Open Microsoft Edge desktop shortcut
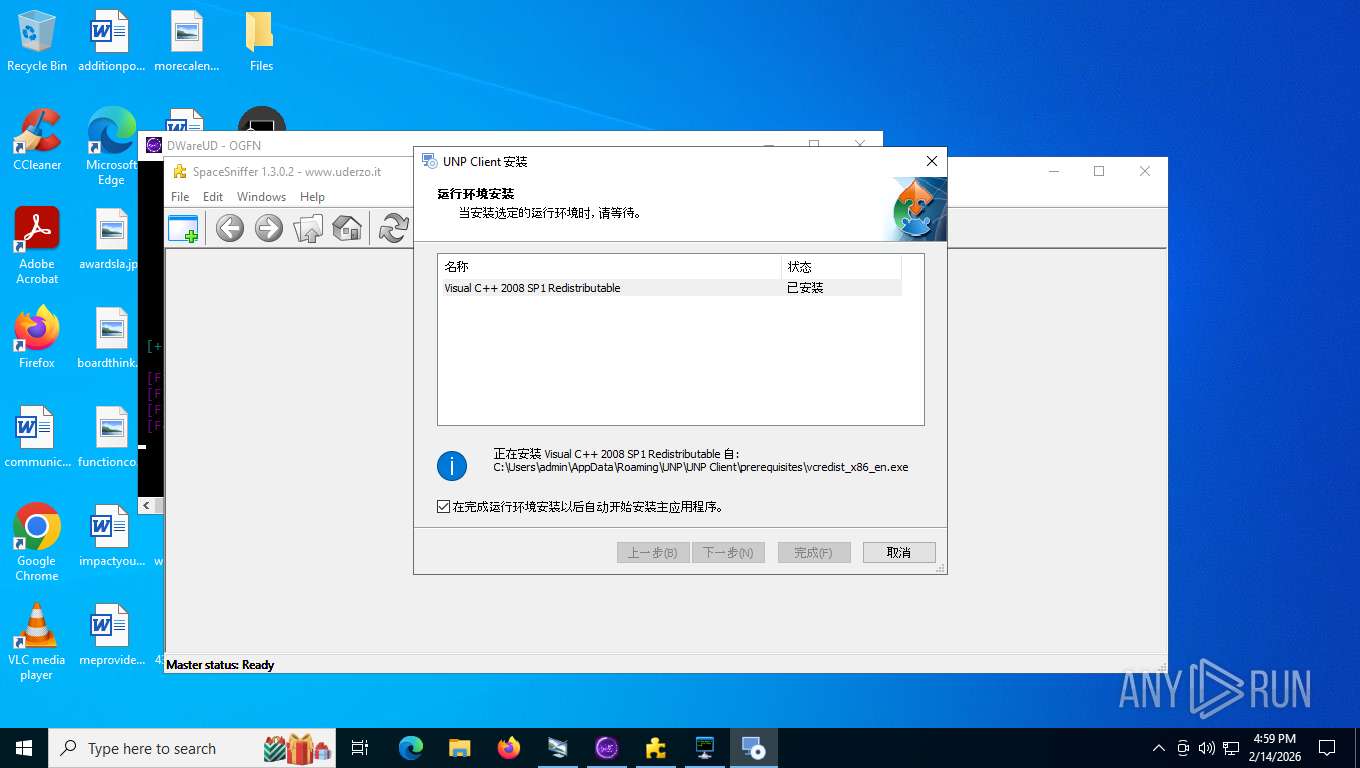The image size is (1360, 768). 111,147
